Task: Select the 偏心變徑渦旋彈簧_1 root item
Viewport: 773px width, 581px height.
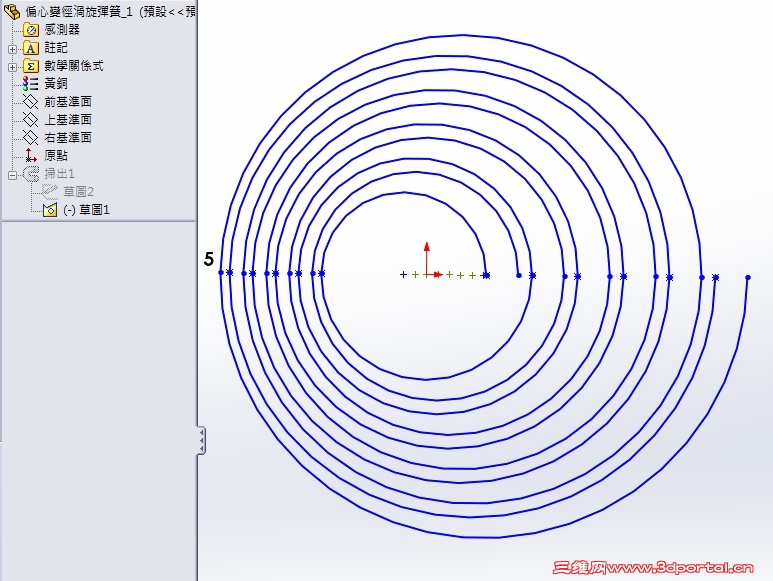Action: 110,12
